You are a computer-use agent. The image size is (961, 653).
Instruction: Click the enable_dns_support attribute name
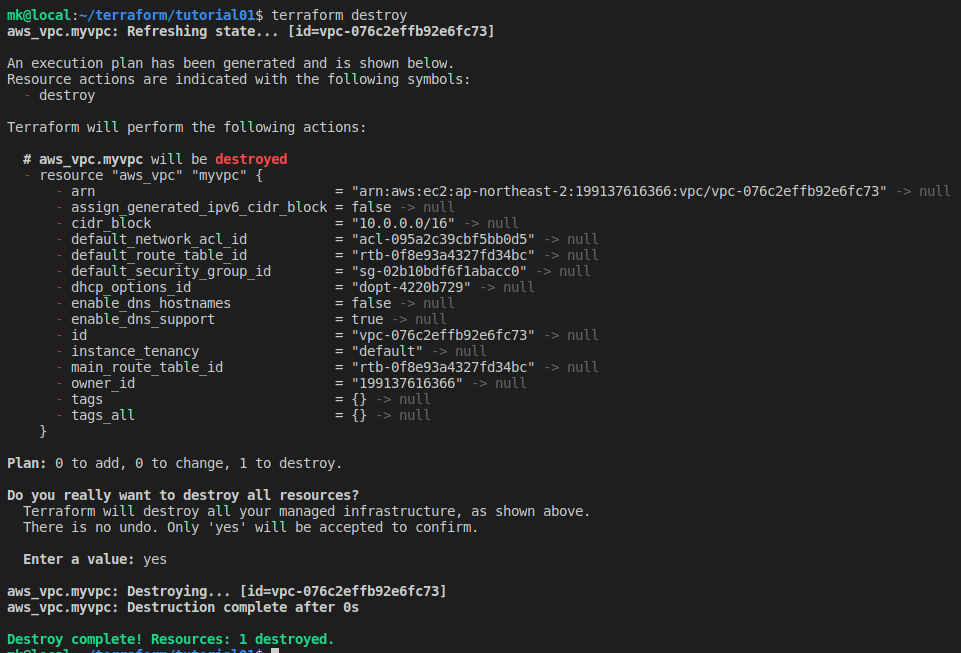[143, 319]
